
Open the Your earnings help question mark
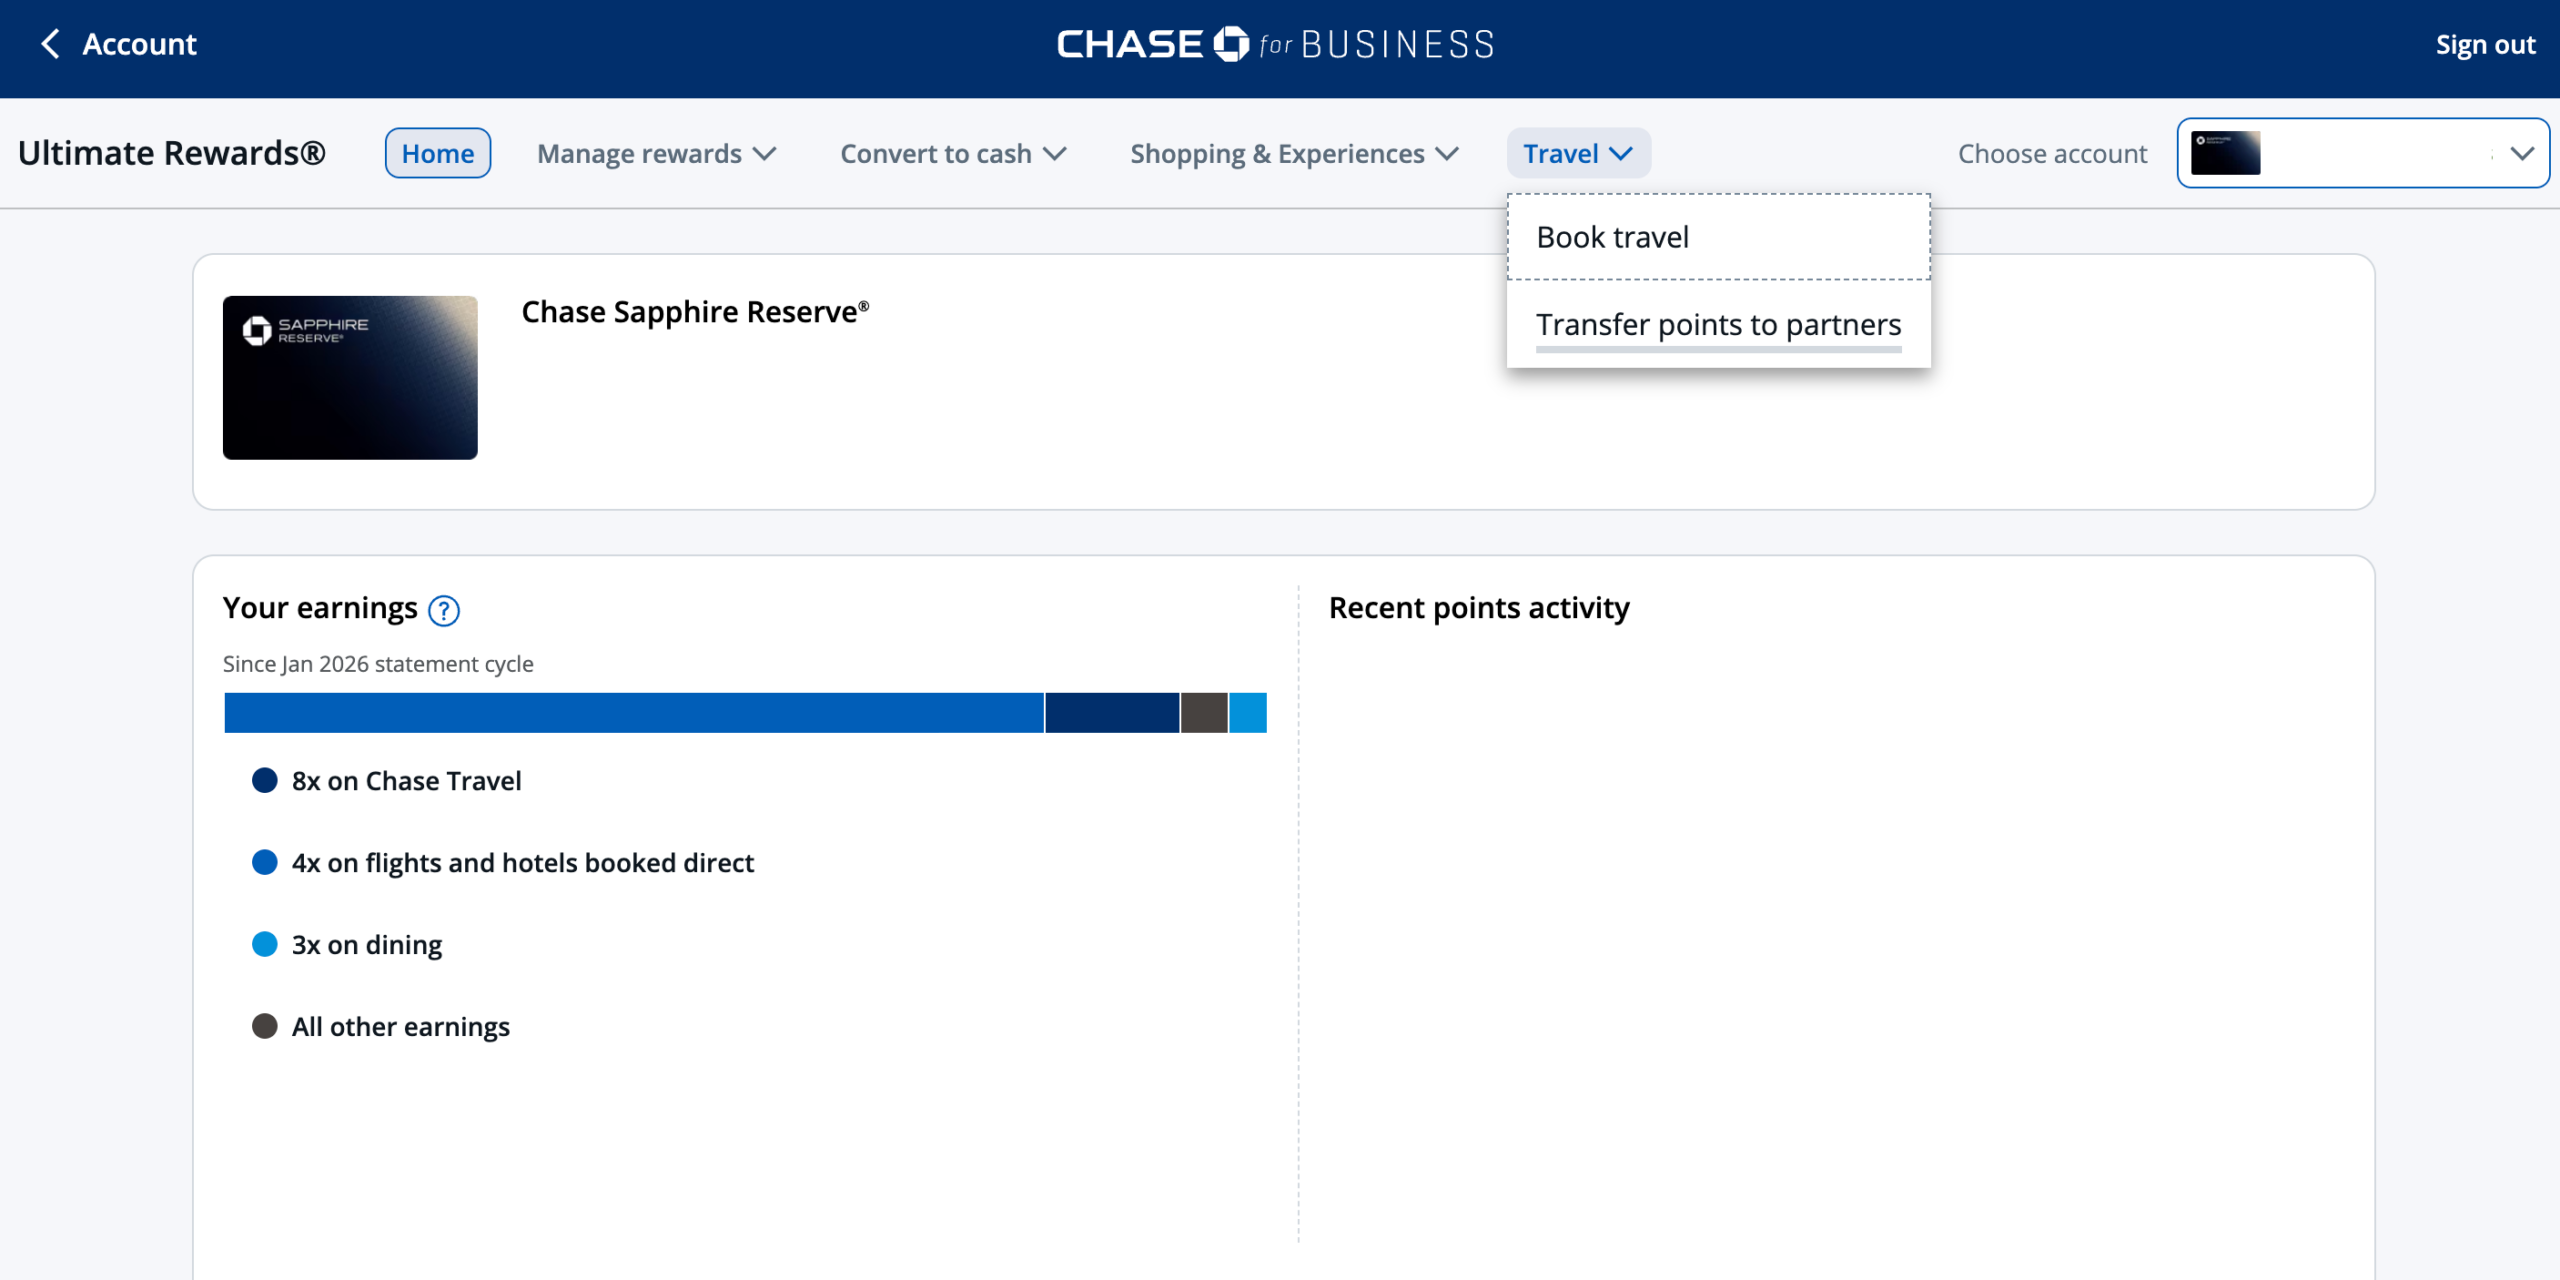pyautogui.click(x=444, y=610)
